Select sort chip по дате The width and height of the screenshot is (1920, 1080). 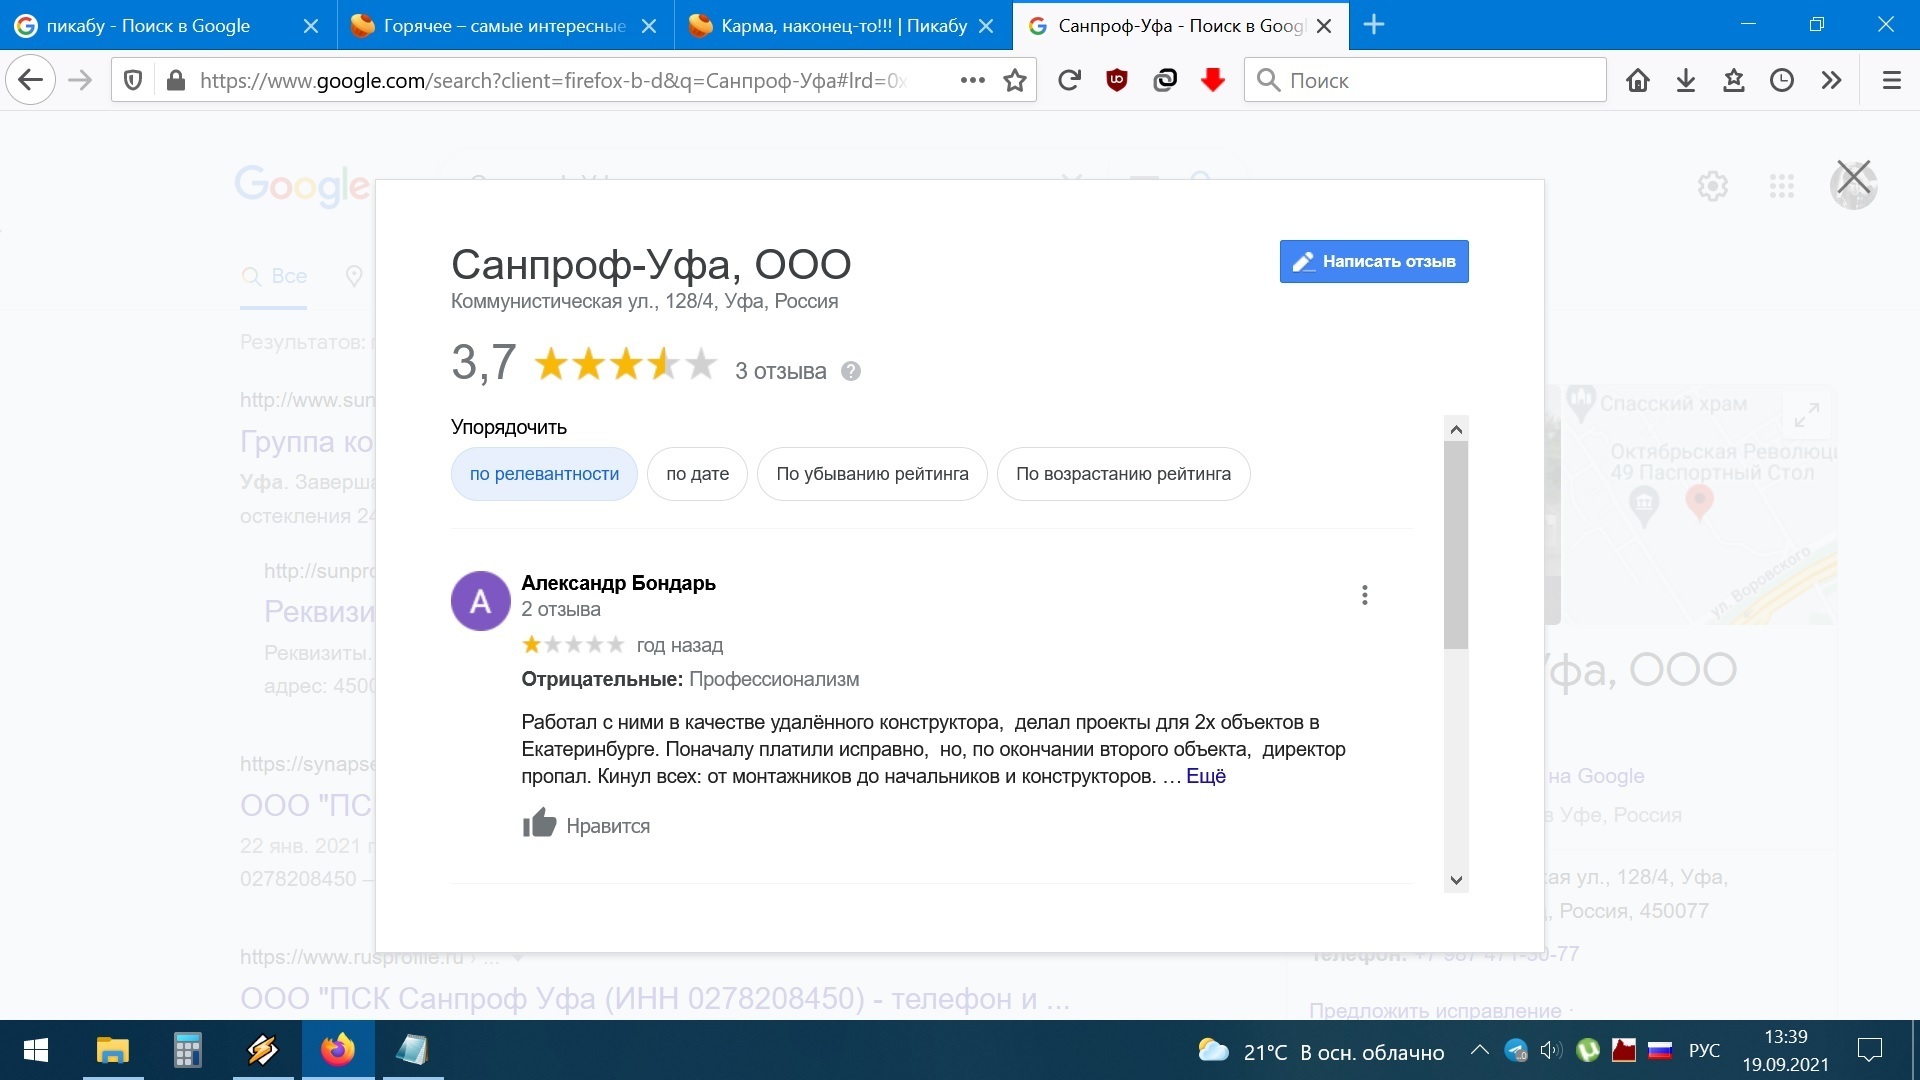pos(697,474)
